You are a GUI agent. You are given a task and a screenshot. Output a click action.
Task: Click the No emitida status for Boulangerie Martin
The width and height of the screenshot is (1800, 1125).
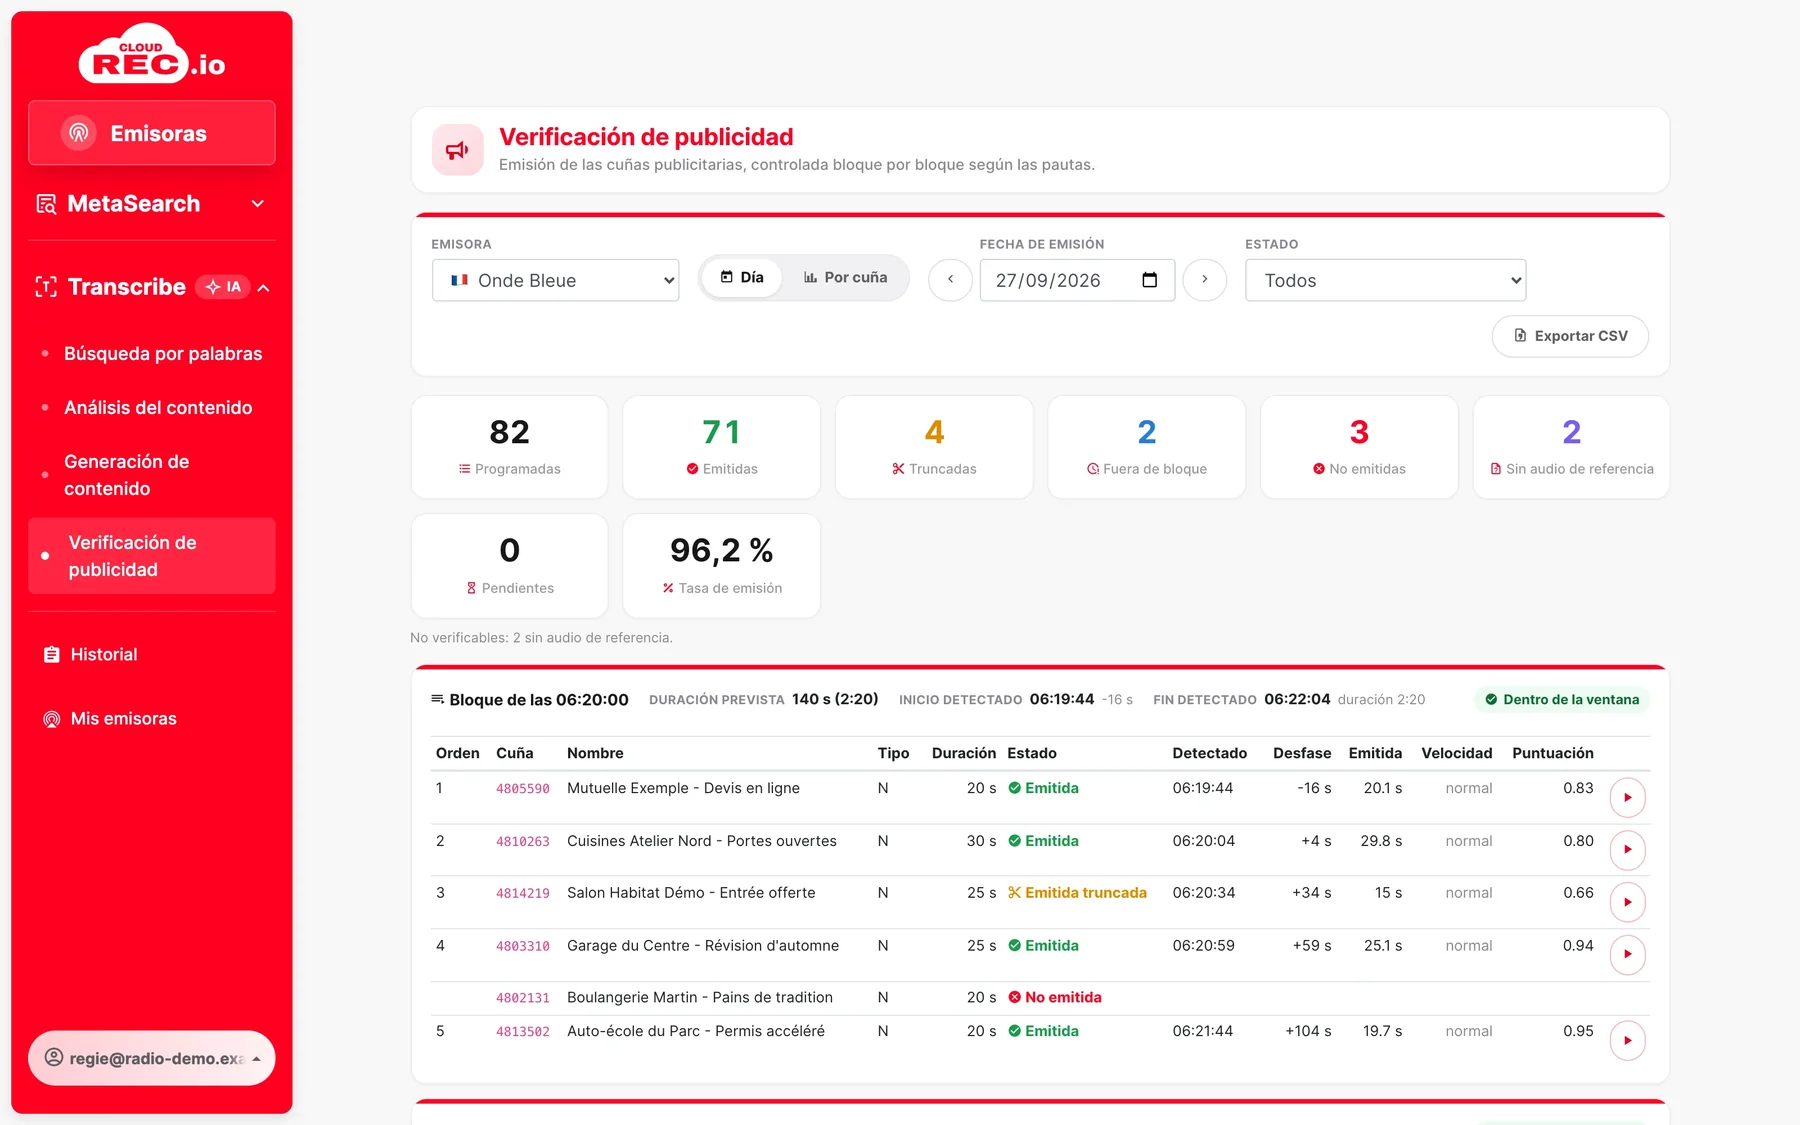pyautogui.click(x=1055, y=998)
